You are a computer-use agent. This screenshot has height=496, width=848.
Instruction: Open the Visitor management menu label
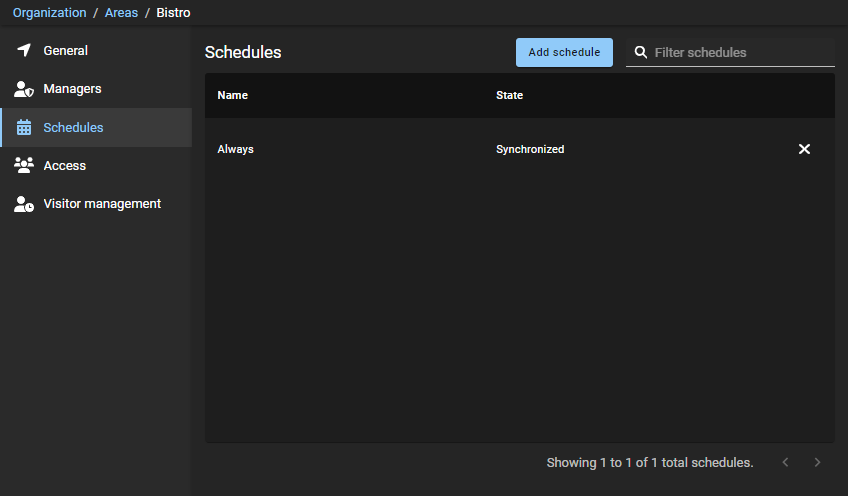[x=102, y=204]
